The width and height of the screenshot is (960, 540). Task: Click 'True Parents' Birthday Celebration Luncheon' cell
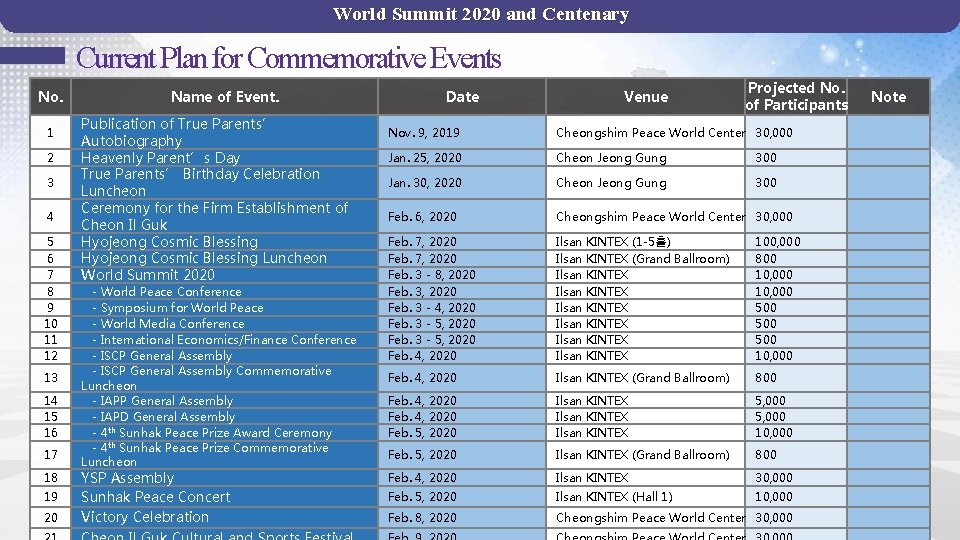[x=225, y=182]
